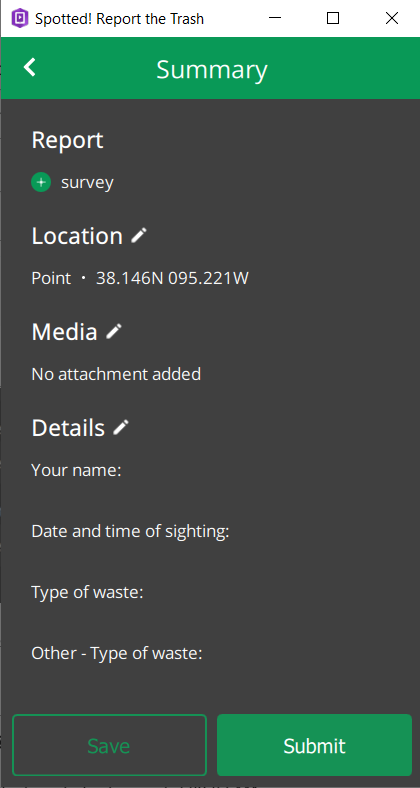Go back using the header arrow
The width and height of the screenshot is (420, 788).
pyautogui.click(x=30, y=67)
